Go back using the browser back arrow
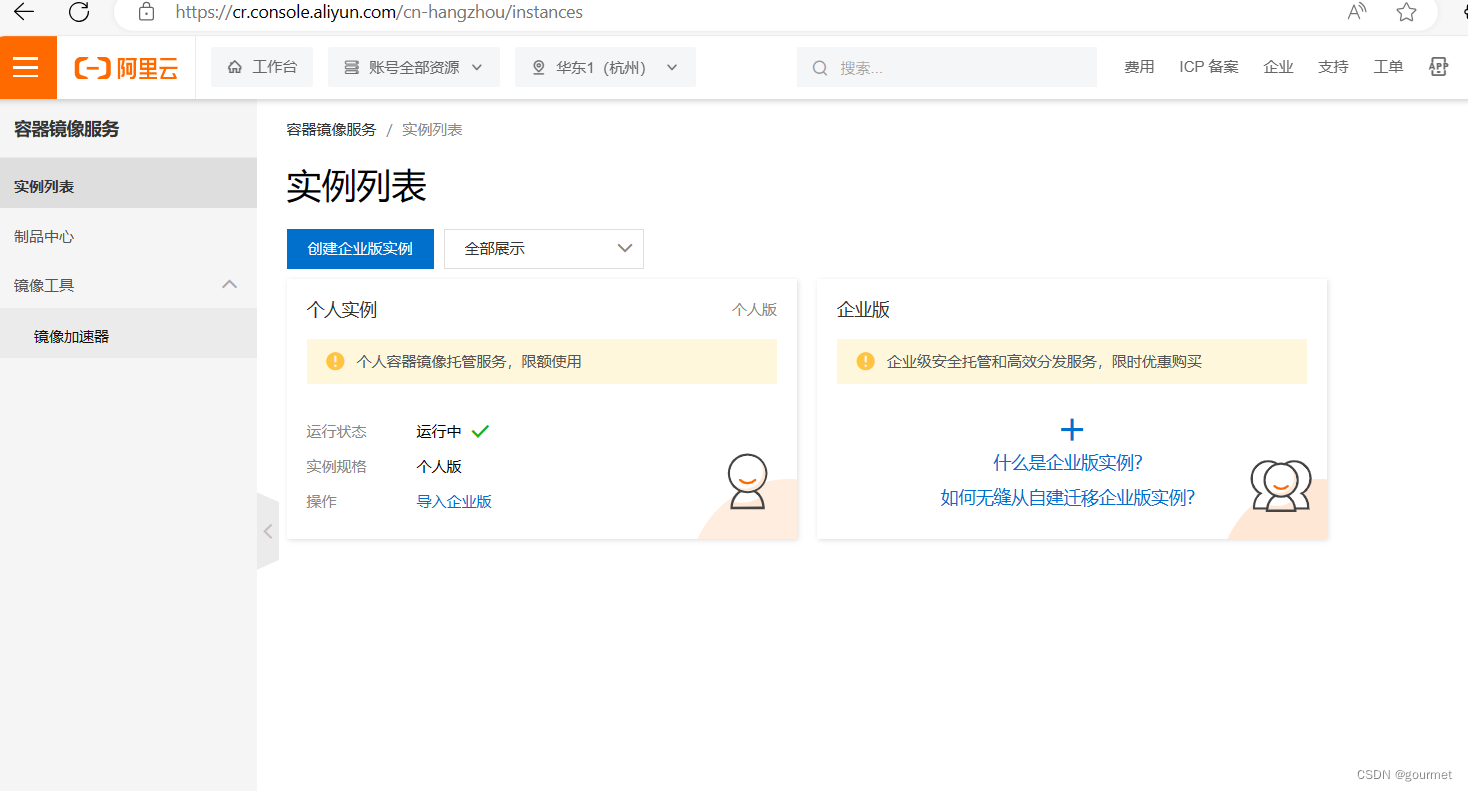1468x791 pixels. click(25, 14)
